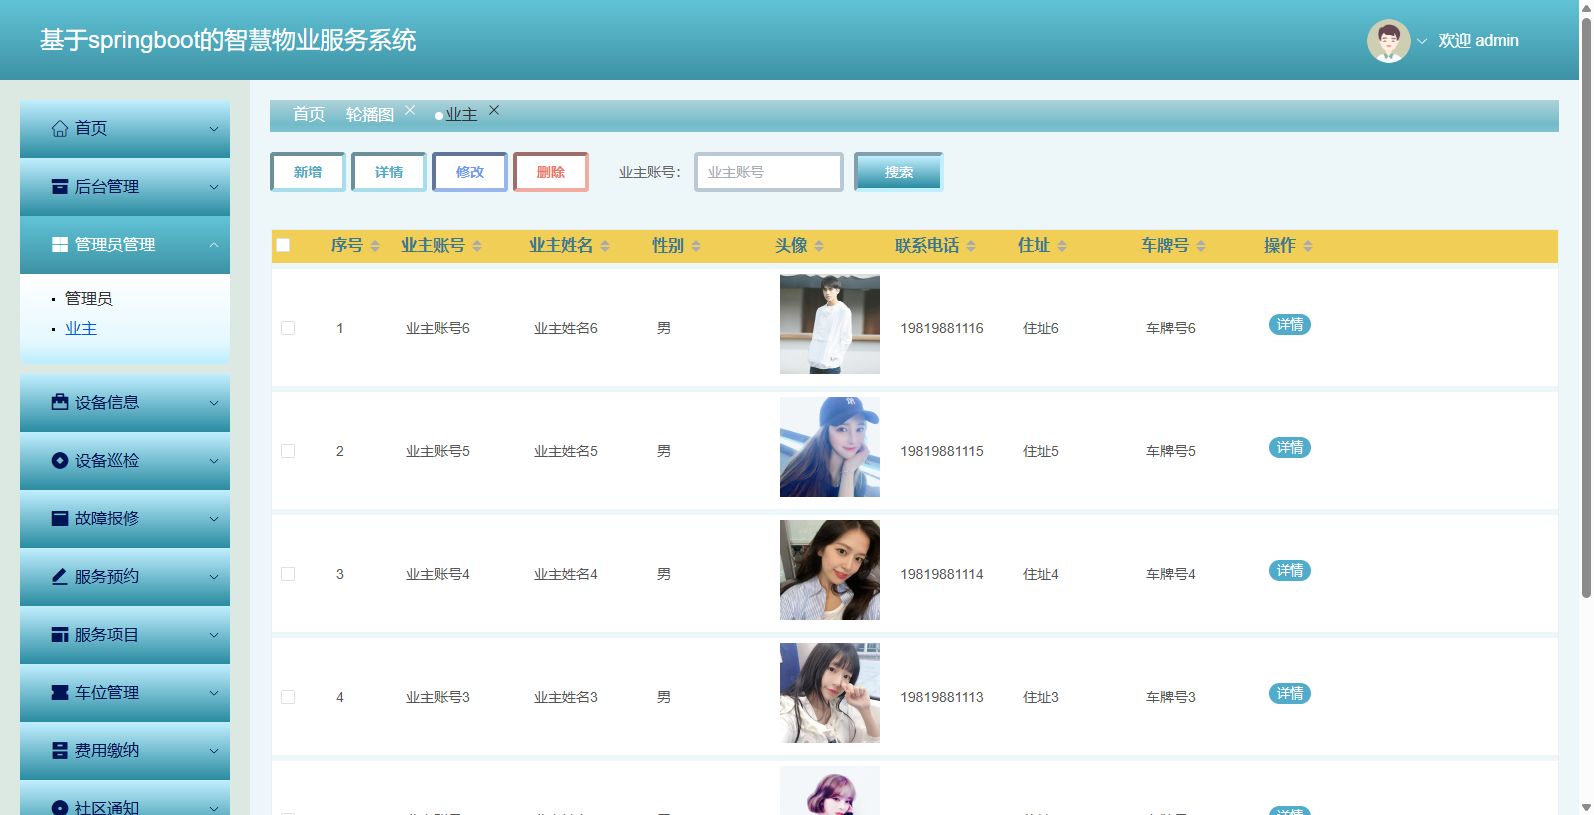Click the 删除 button
This screenshot has height=815, width=1594.
(x=551, y=172)
